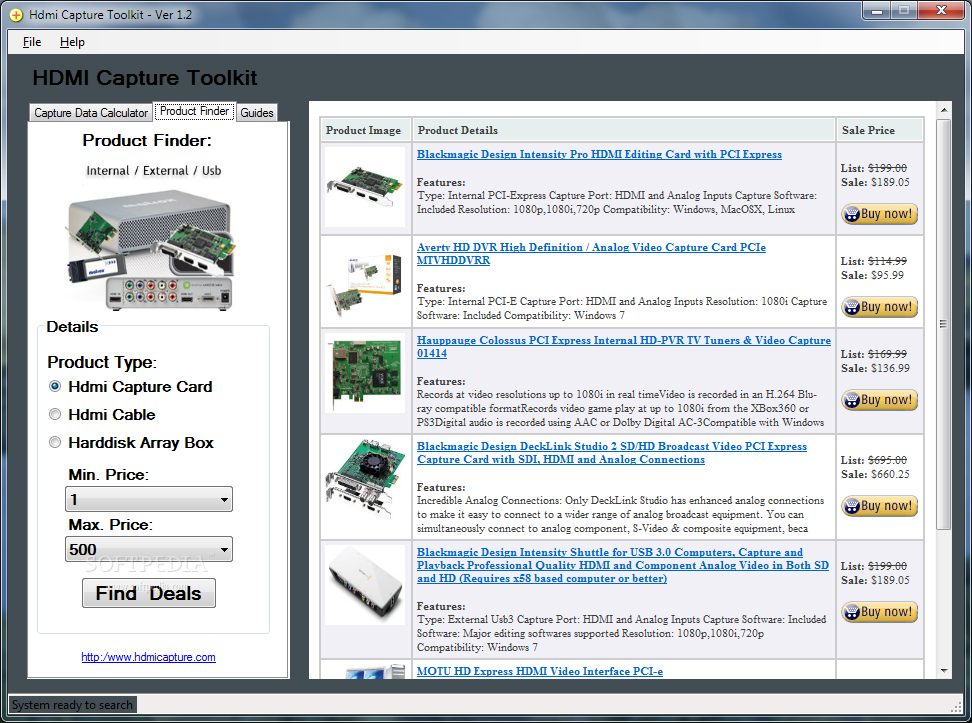Click the Sale Price column header
The image size is (972, 723).
pyautogui.click(x=880, y=130)
